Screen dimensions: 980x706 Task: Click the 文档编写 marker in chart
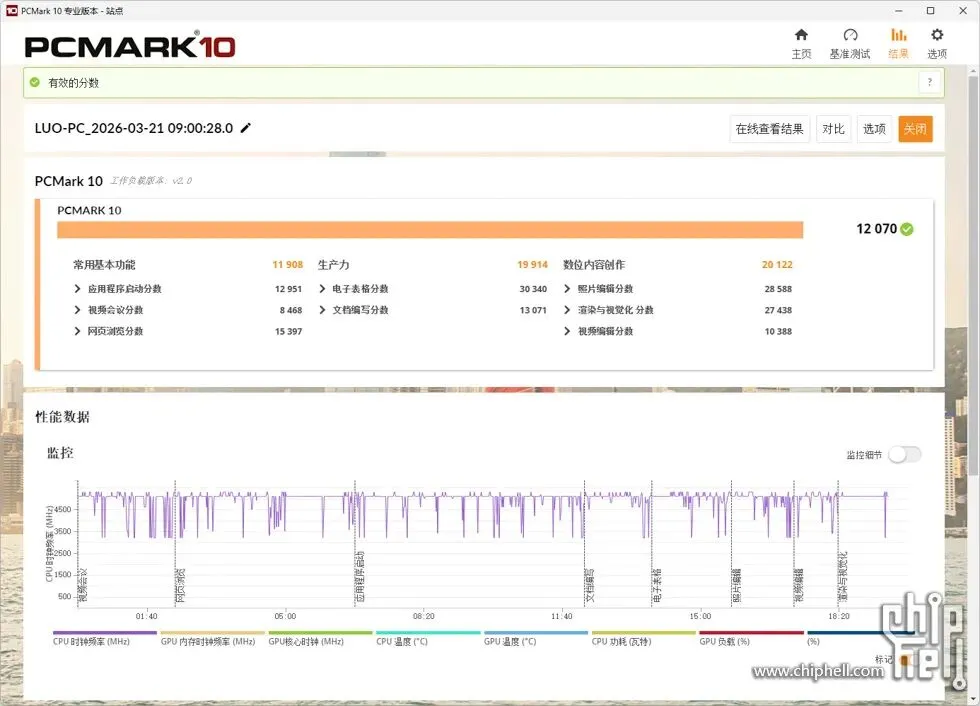590,585
